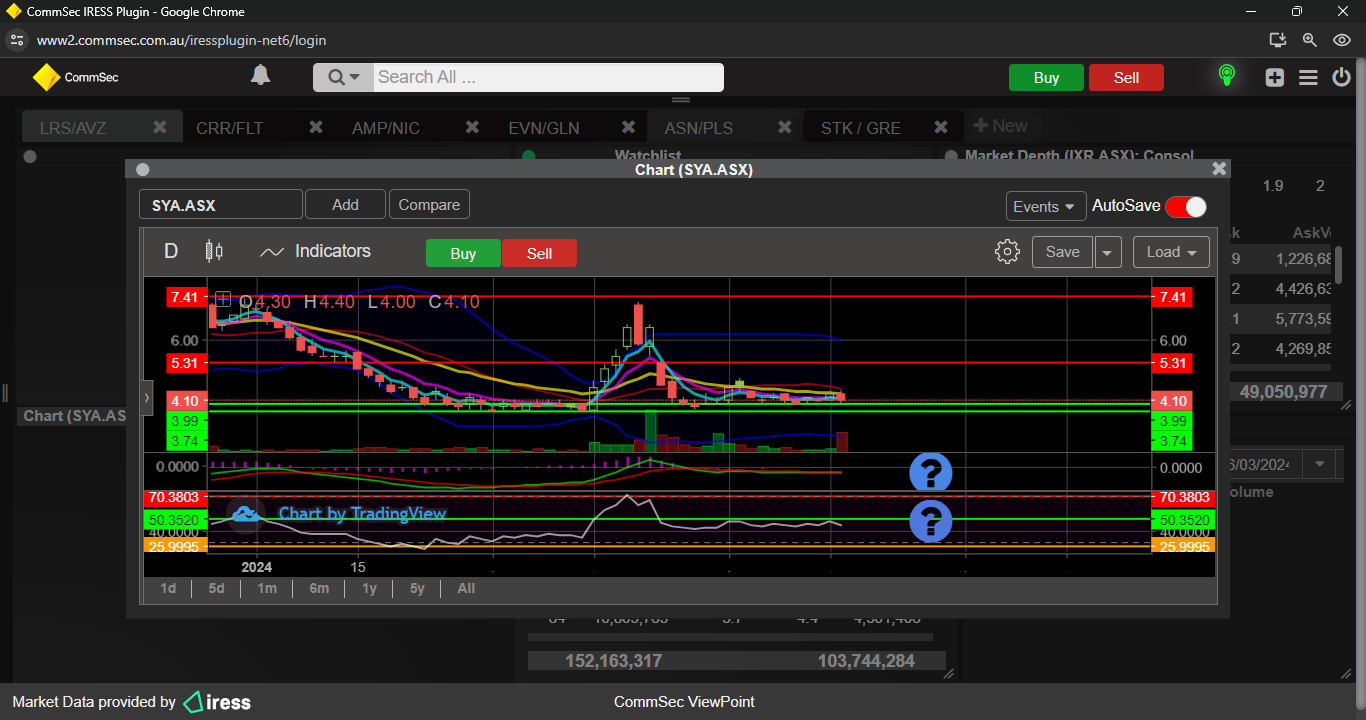Select the 6m time range
This screenshot has height=720, width=1366.
319,588
